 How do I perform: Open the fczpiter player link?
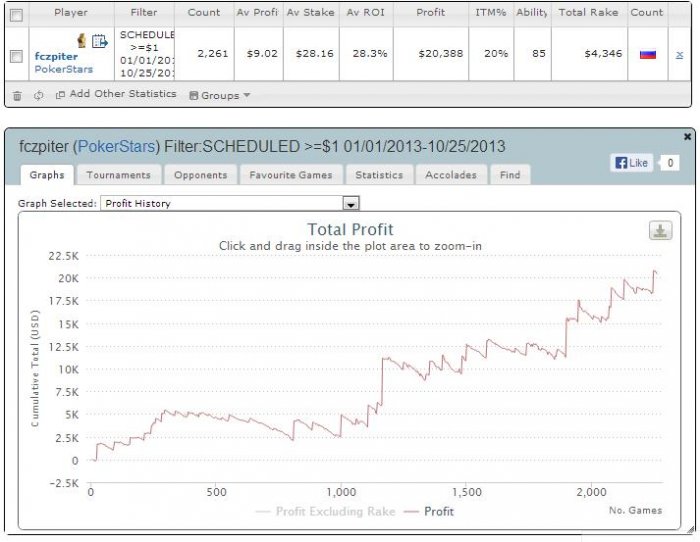click(56, 57)
